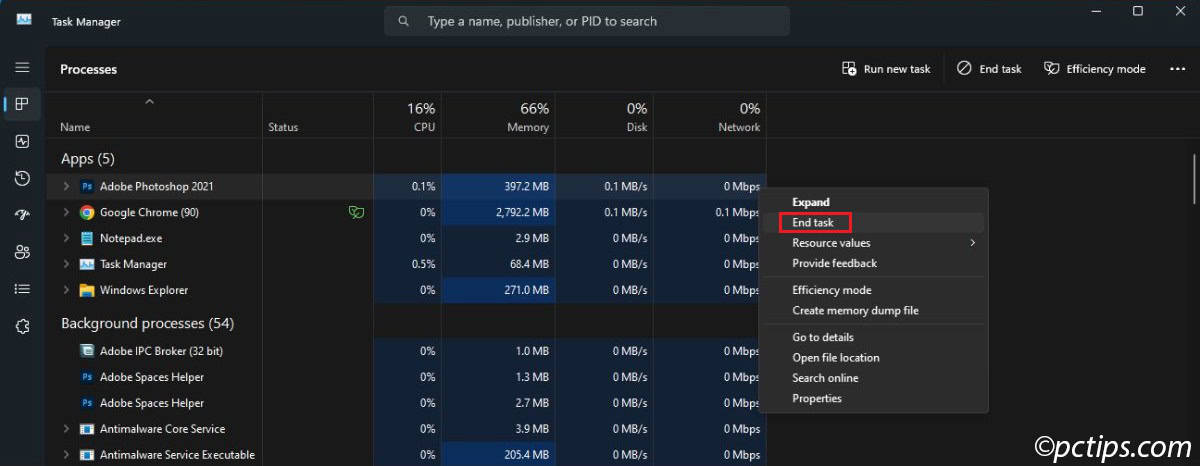1200x466 pixels.
Task: Open the Services sidebar page
Action: pos(22,326)
